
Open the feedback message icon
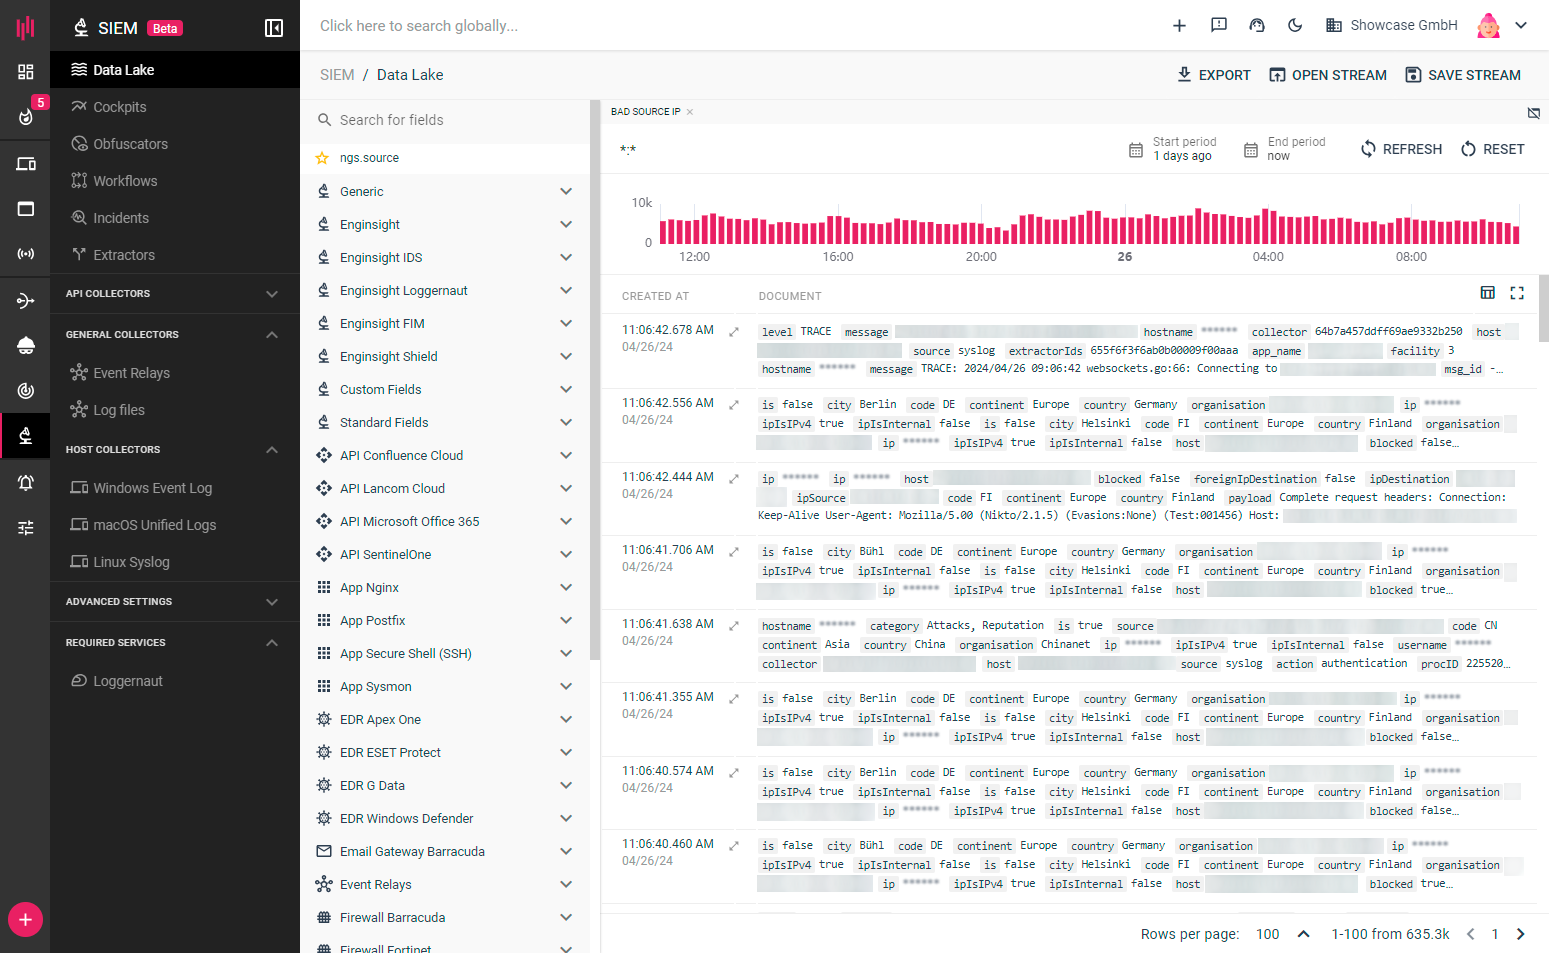[1218, 25]
